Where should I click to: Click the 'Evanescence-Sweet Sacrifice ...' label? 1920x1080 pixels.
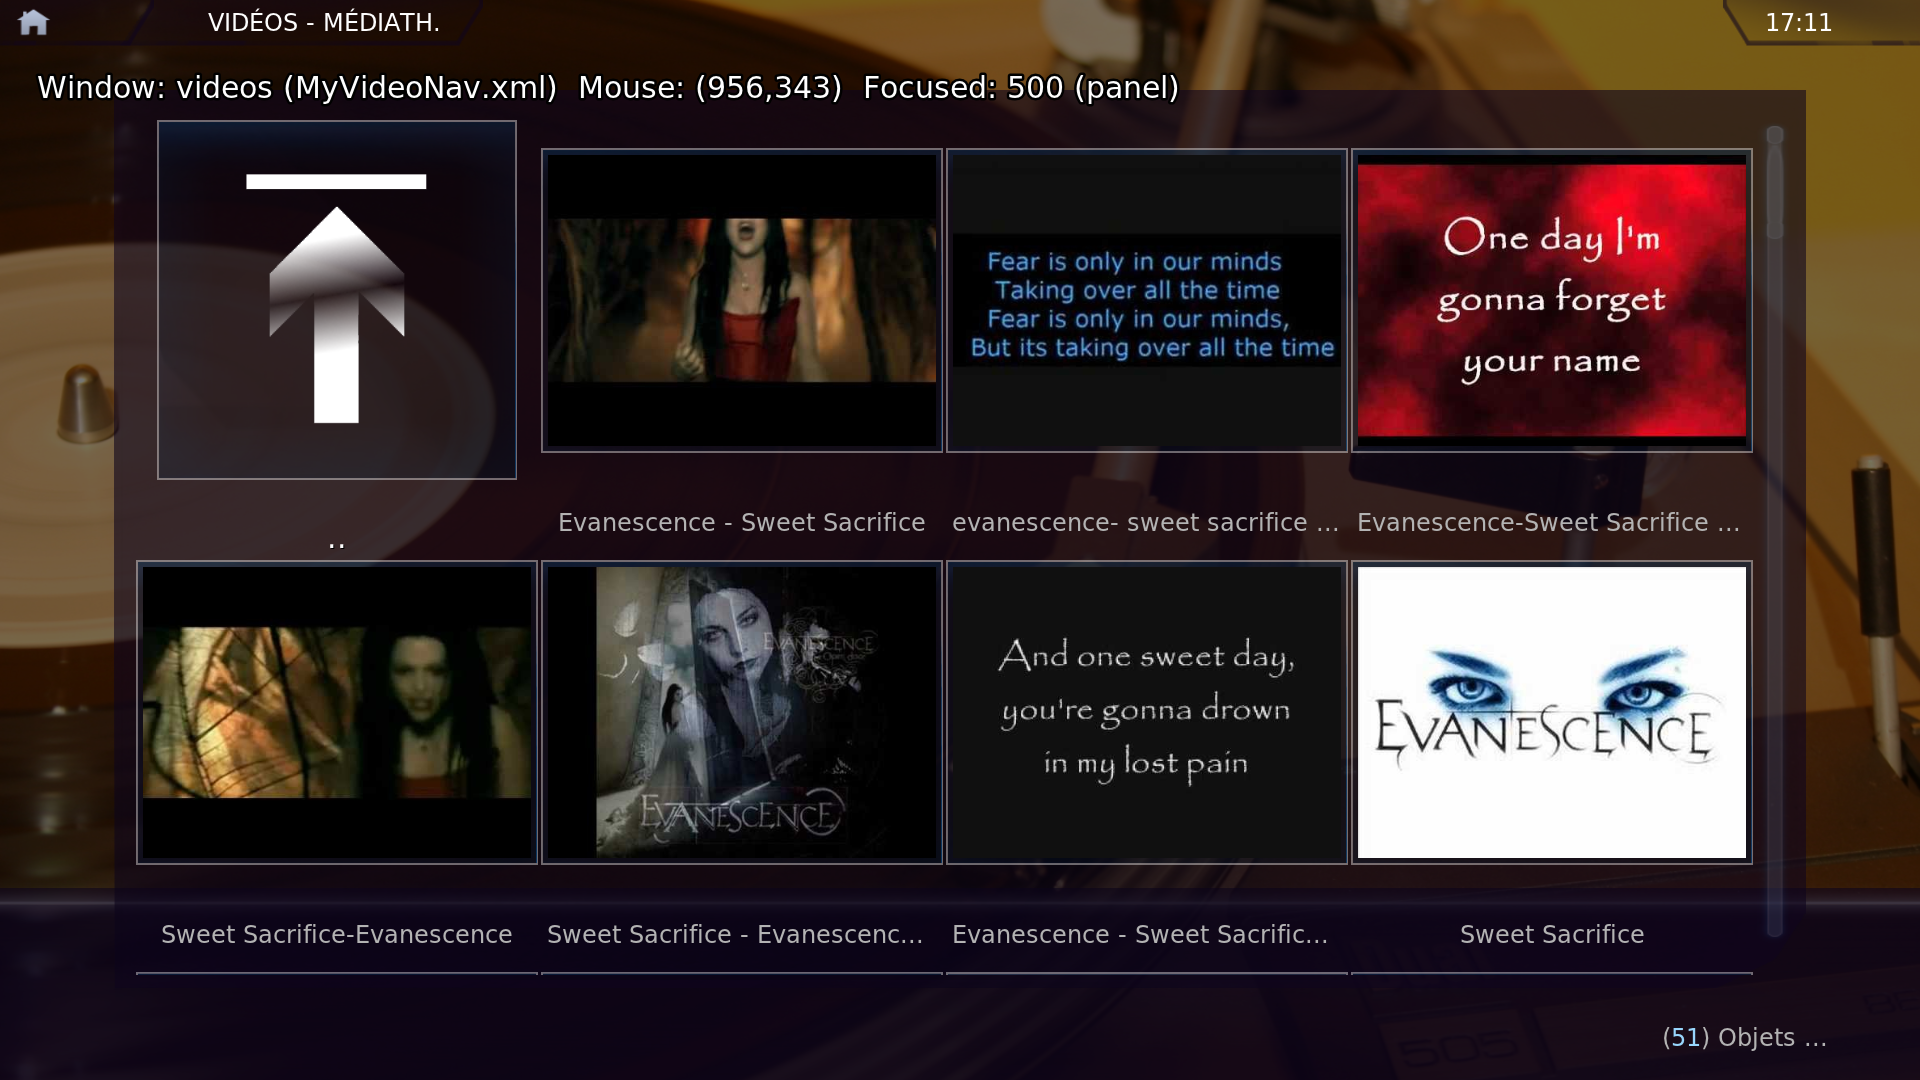[x=1549, y=523]
